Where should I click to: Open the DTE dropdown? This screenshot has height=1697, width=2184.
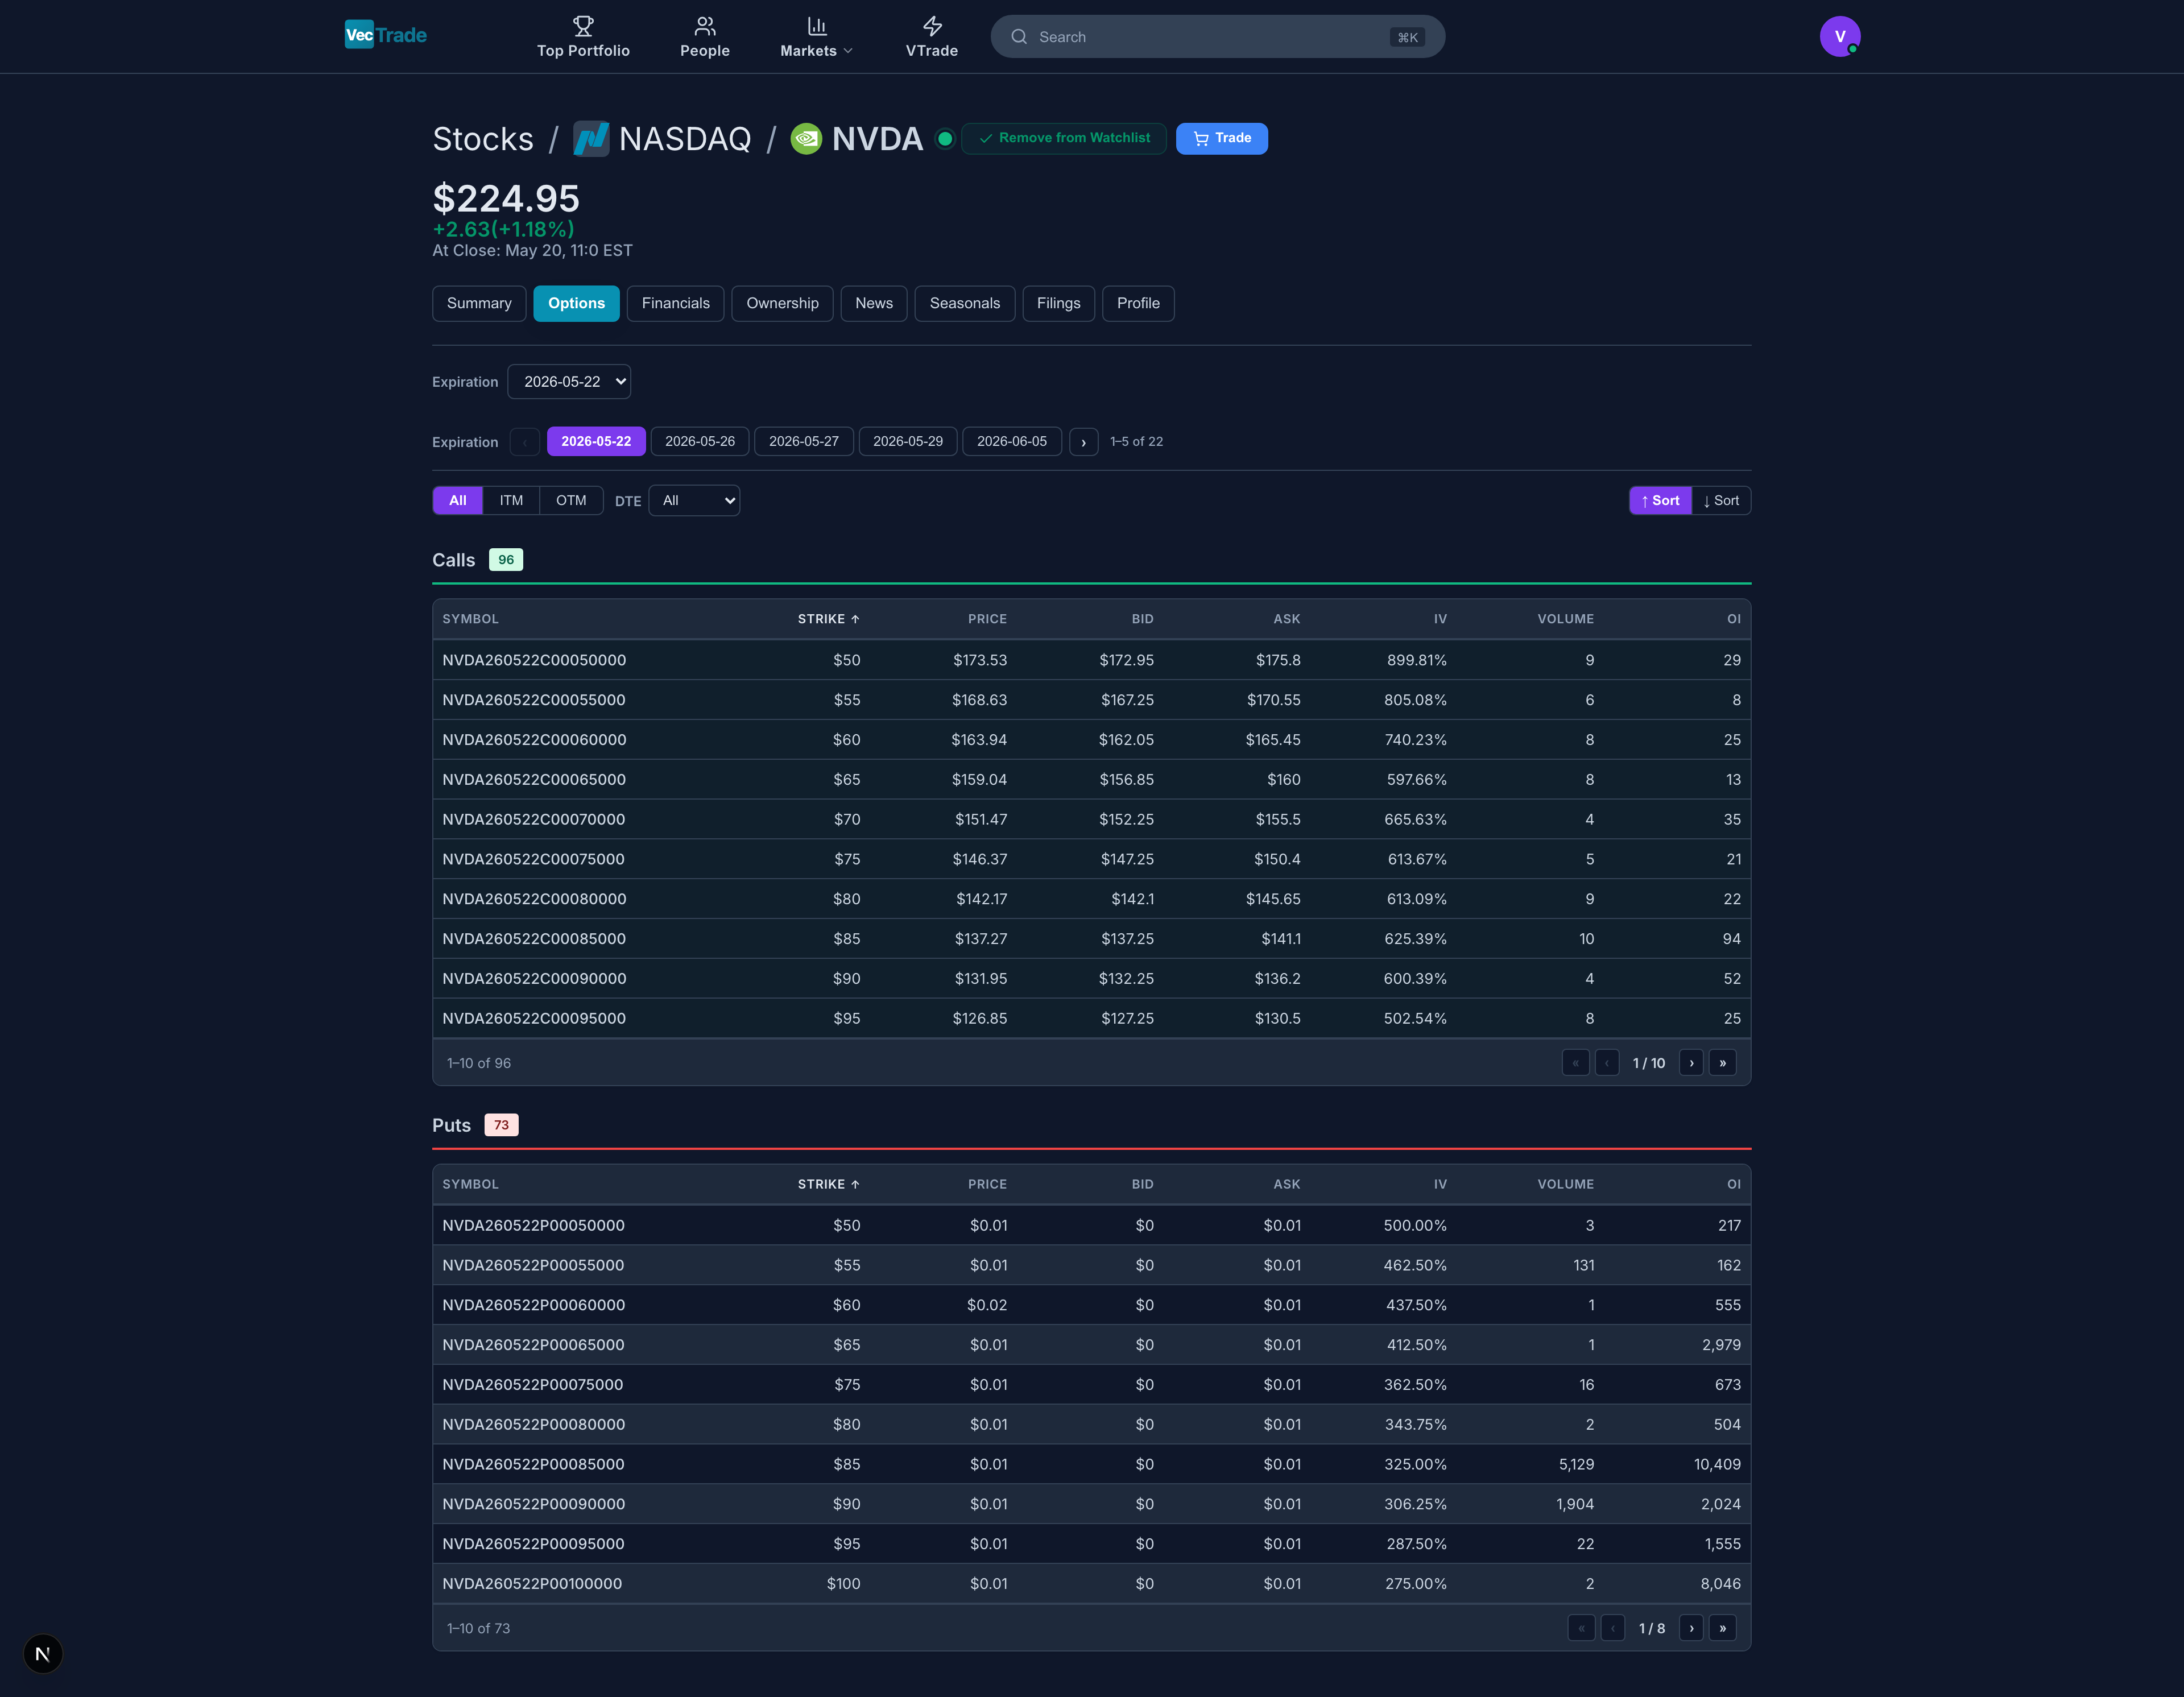(694, 500)
